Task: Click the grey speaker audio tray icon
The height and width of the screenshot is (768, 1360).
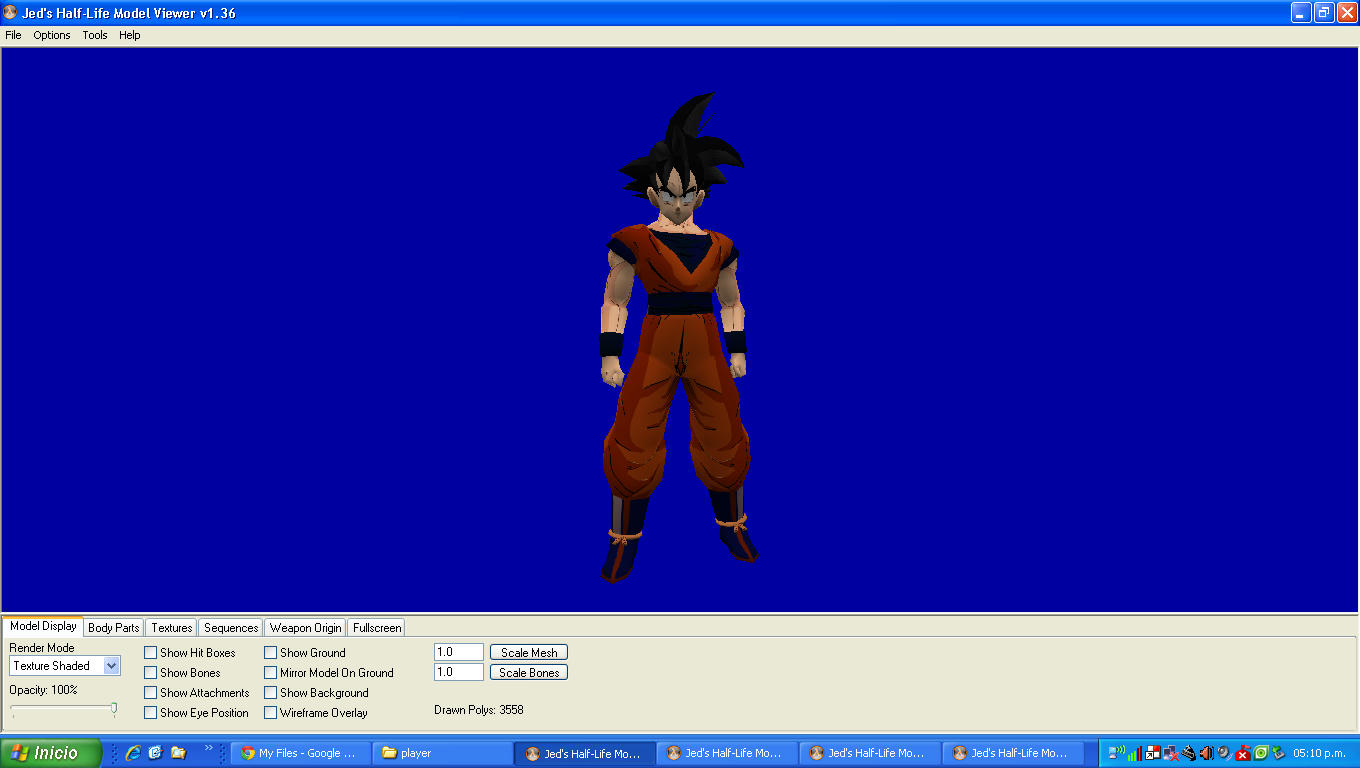Action: [1225, 753]
